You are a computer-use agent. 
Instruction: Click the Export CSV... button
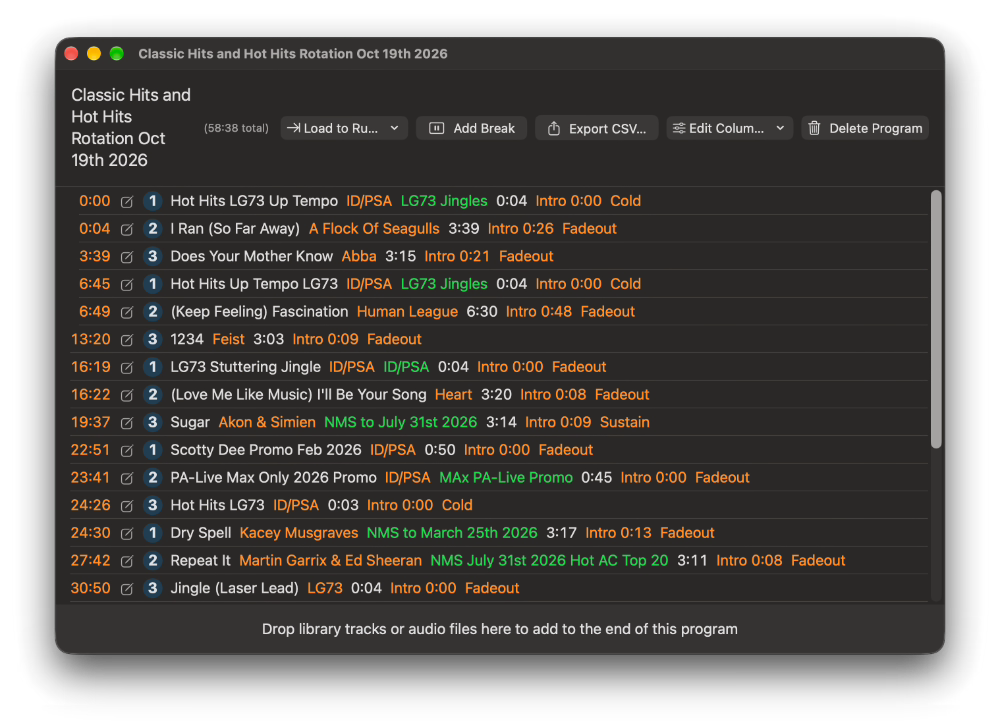click(x=597, y=128)
